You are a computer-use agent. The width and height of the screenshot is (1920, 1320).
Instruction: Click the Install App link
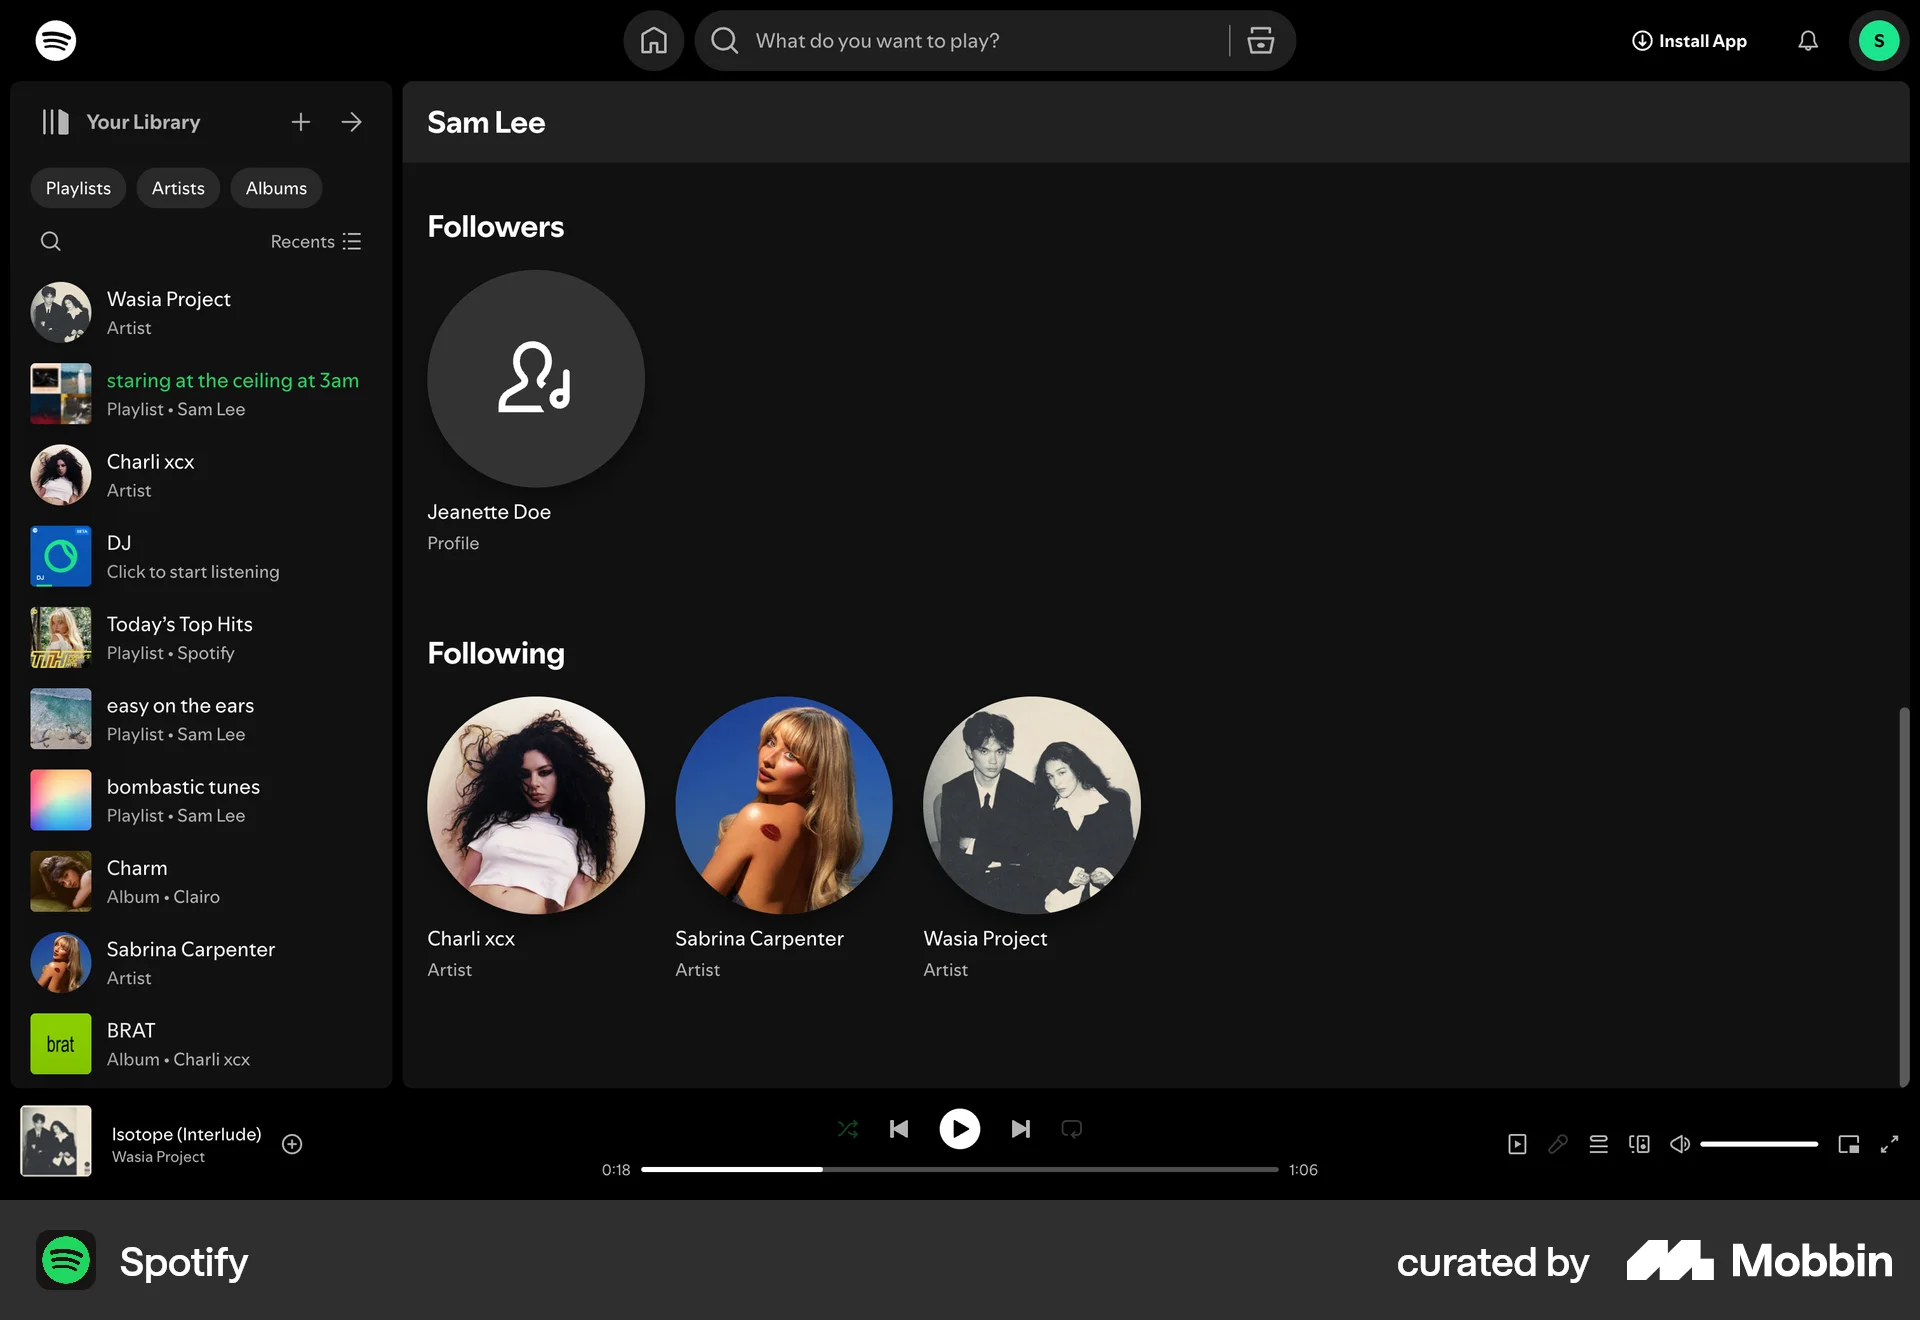pos(1688,40)
